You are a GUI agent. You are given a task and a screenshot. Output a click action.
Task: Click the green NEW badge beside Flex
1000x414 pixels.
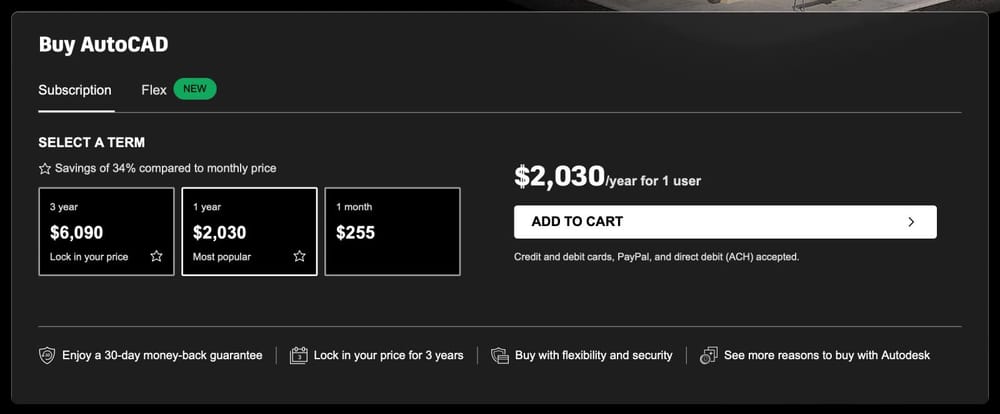195,89
